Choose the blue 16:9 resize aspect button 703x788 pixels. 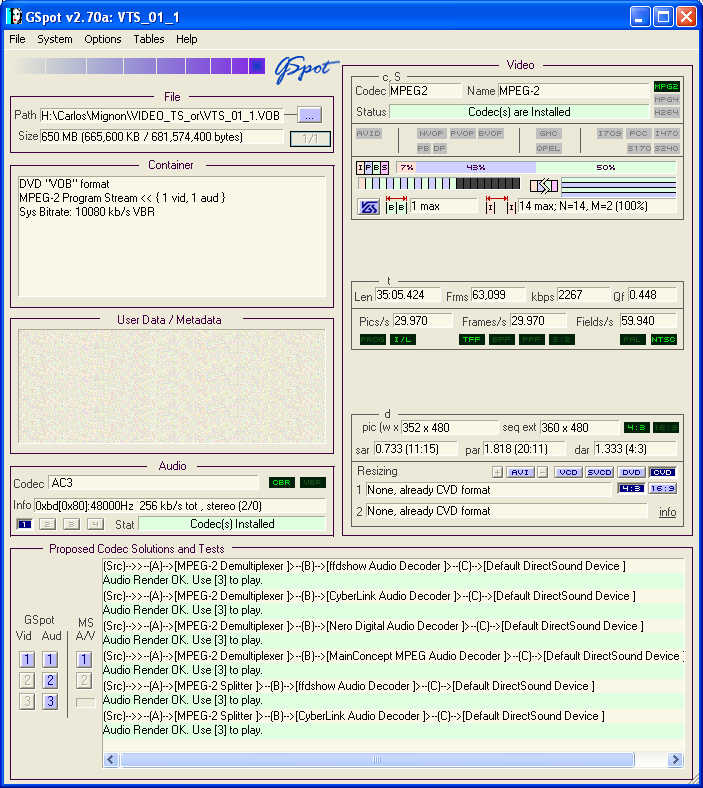click(662, 488)
